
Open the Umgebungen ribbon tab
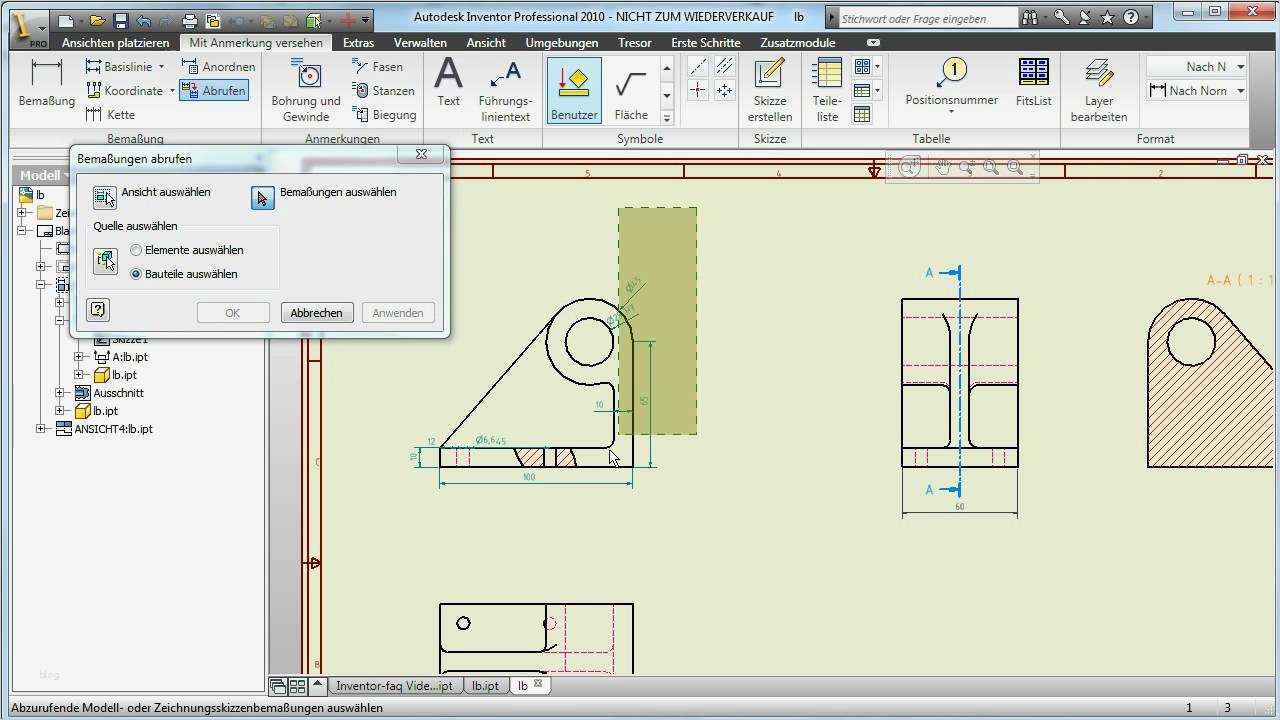(x=562, y=43)
